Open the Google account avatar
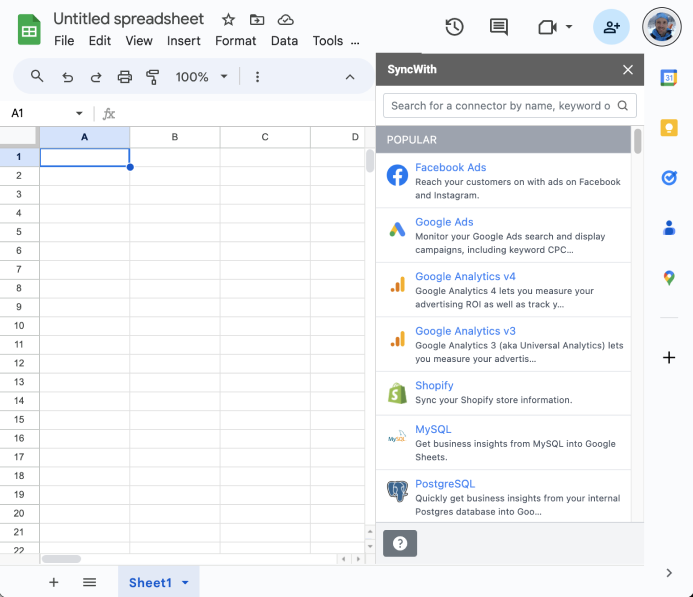Image resolution: width=693 pixels, height=597 pixels. point(662,27)
